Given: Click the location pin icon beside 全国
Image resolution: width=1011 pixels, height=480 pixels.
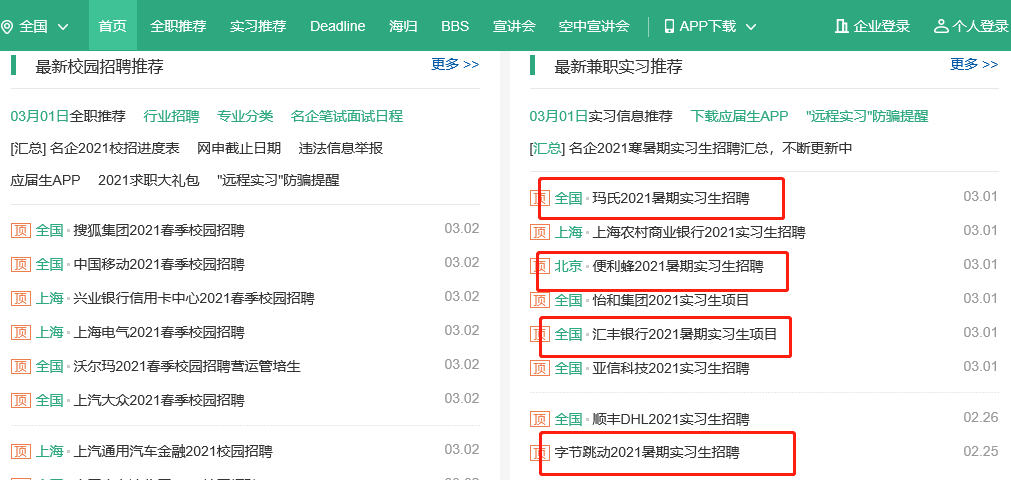Looking at the screenshot, I should pyautogui.click(x=7, y=26).
